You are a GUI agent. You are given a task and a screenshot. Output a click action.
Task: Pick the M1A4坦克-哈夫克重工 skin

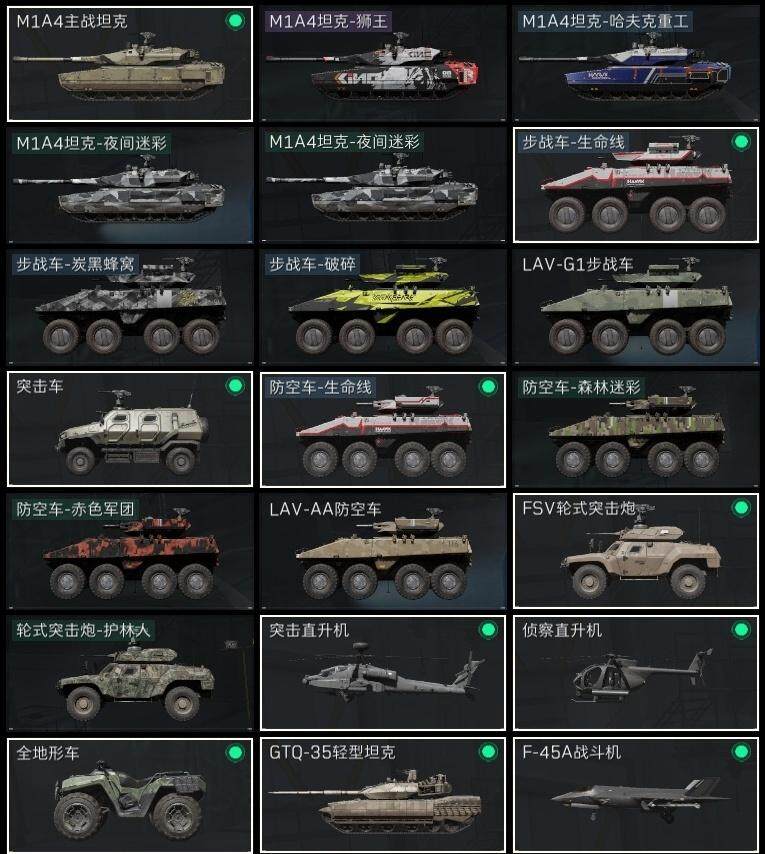[x=635, y=64]
